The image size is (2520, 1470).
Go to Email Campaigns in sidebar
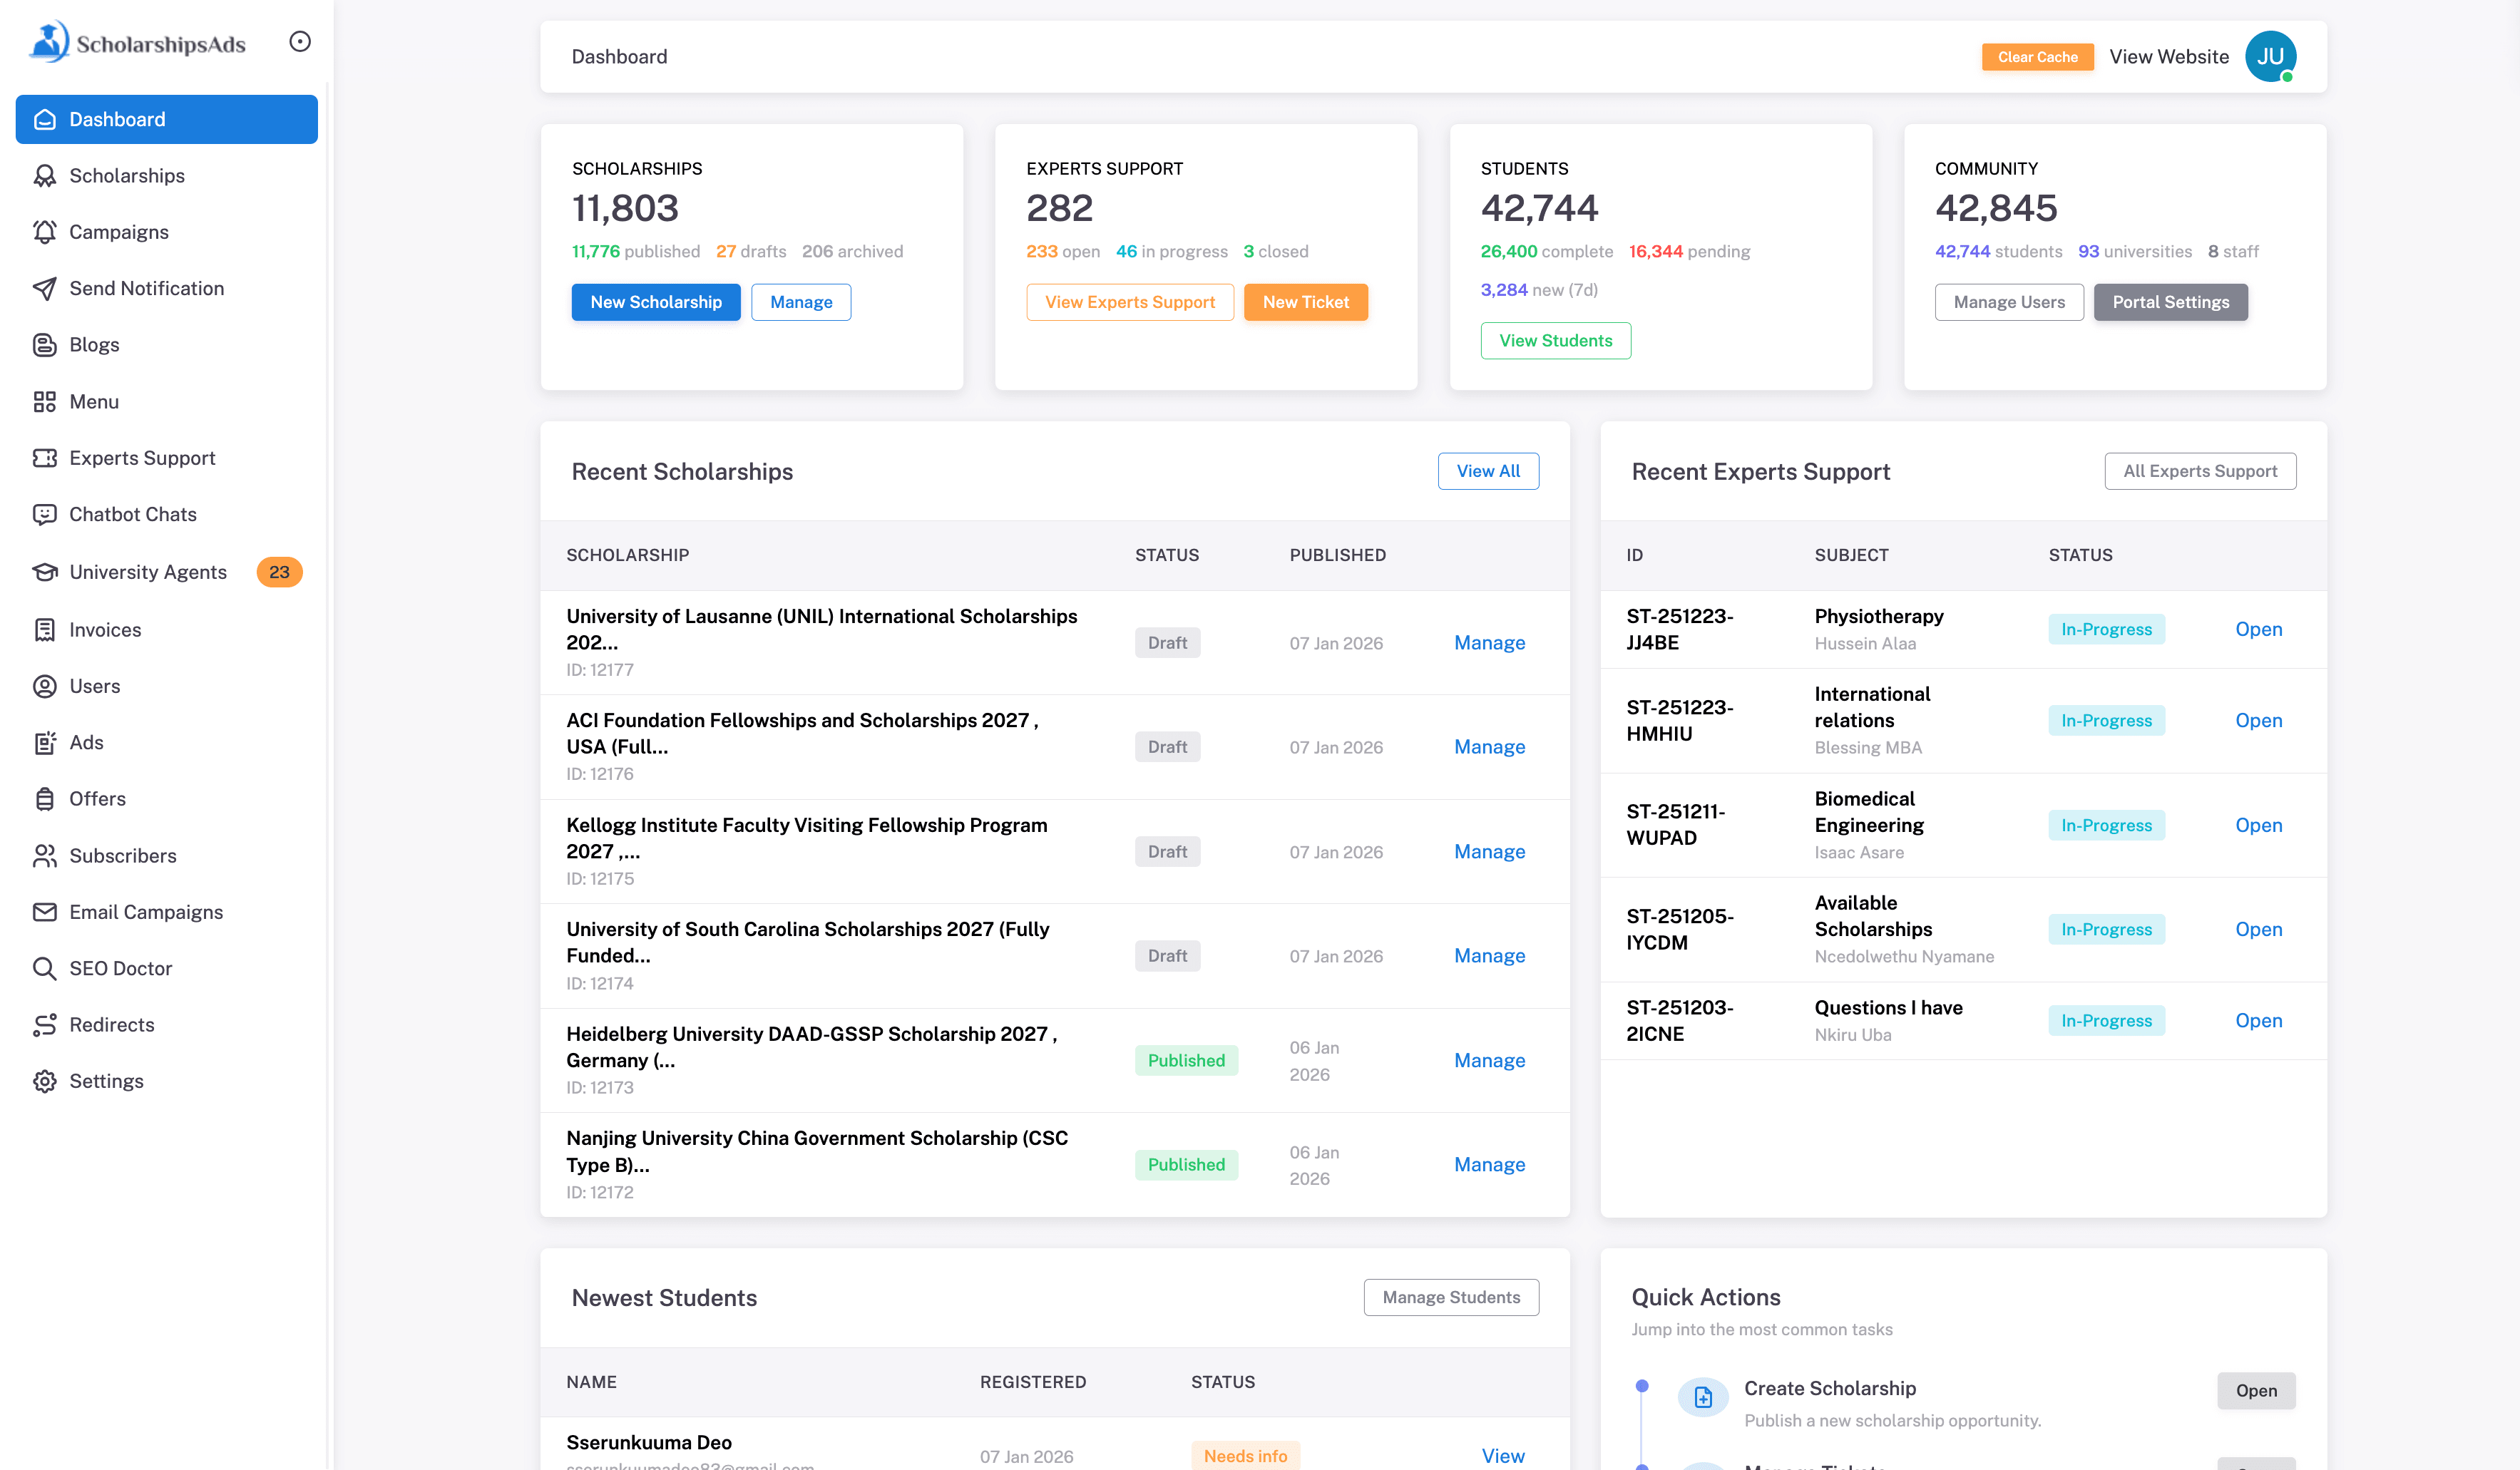pyautogui.click(x=146, y=912)
